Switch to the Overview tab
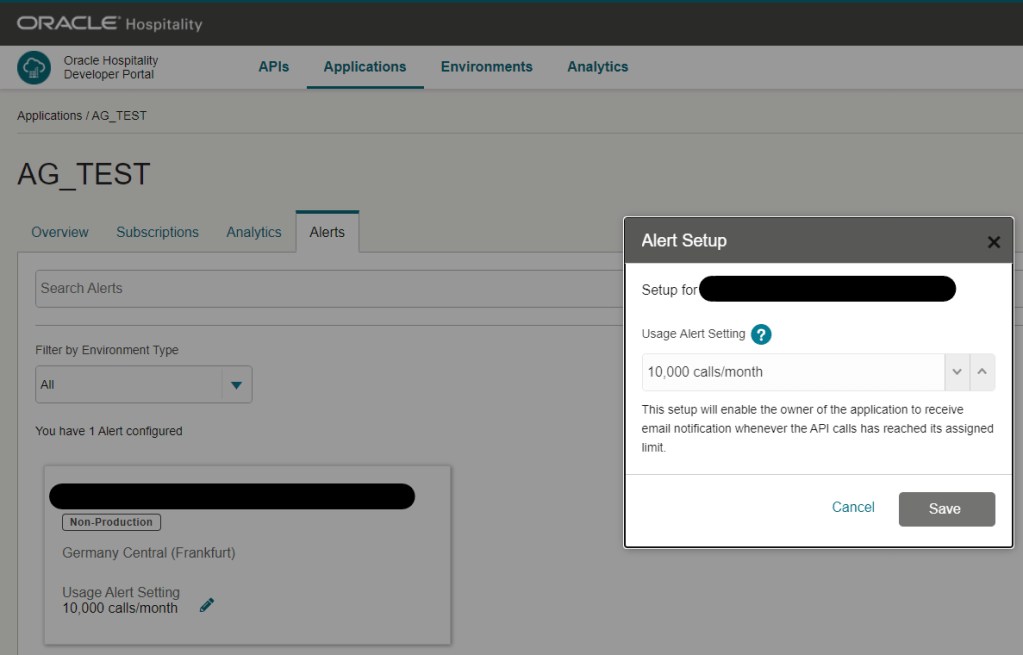The width and height of the screenshot is (1023, 655). pyautogui.click(x=60, y=232)
